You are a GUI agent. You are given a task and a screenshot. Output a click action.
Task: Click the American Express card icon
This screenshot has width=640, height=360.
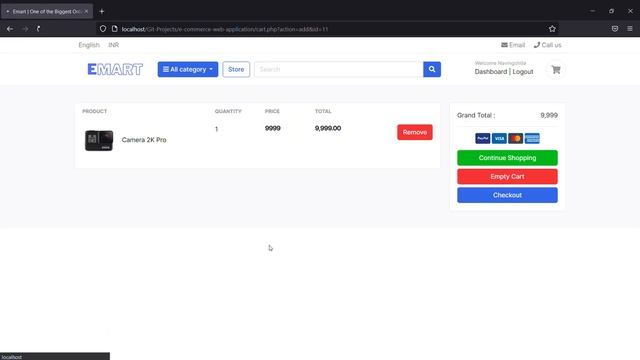532,138
